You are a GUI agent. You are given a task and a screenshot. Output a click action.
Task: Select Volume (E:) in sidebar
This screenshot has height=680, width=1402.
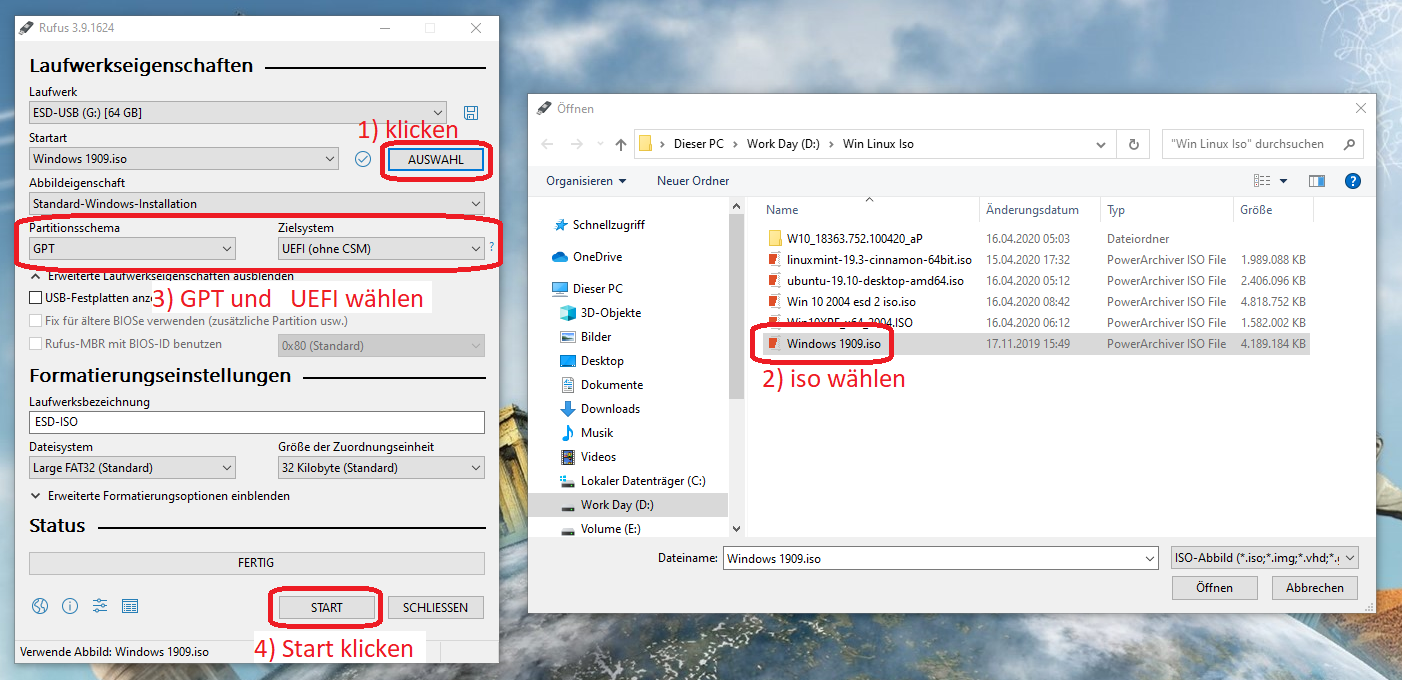(611, 529)
